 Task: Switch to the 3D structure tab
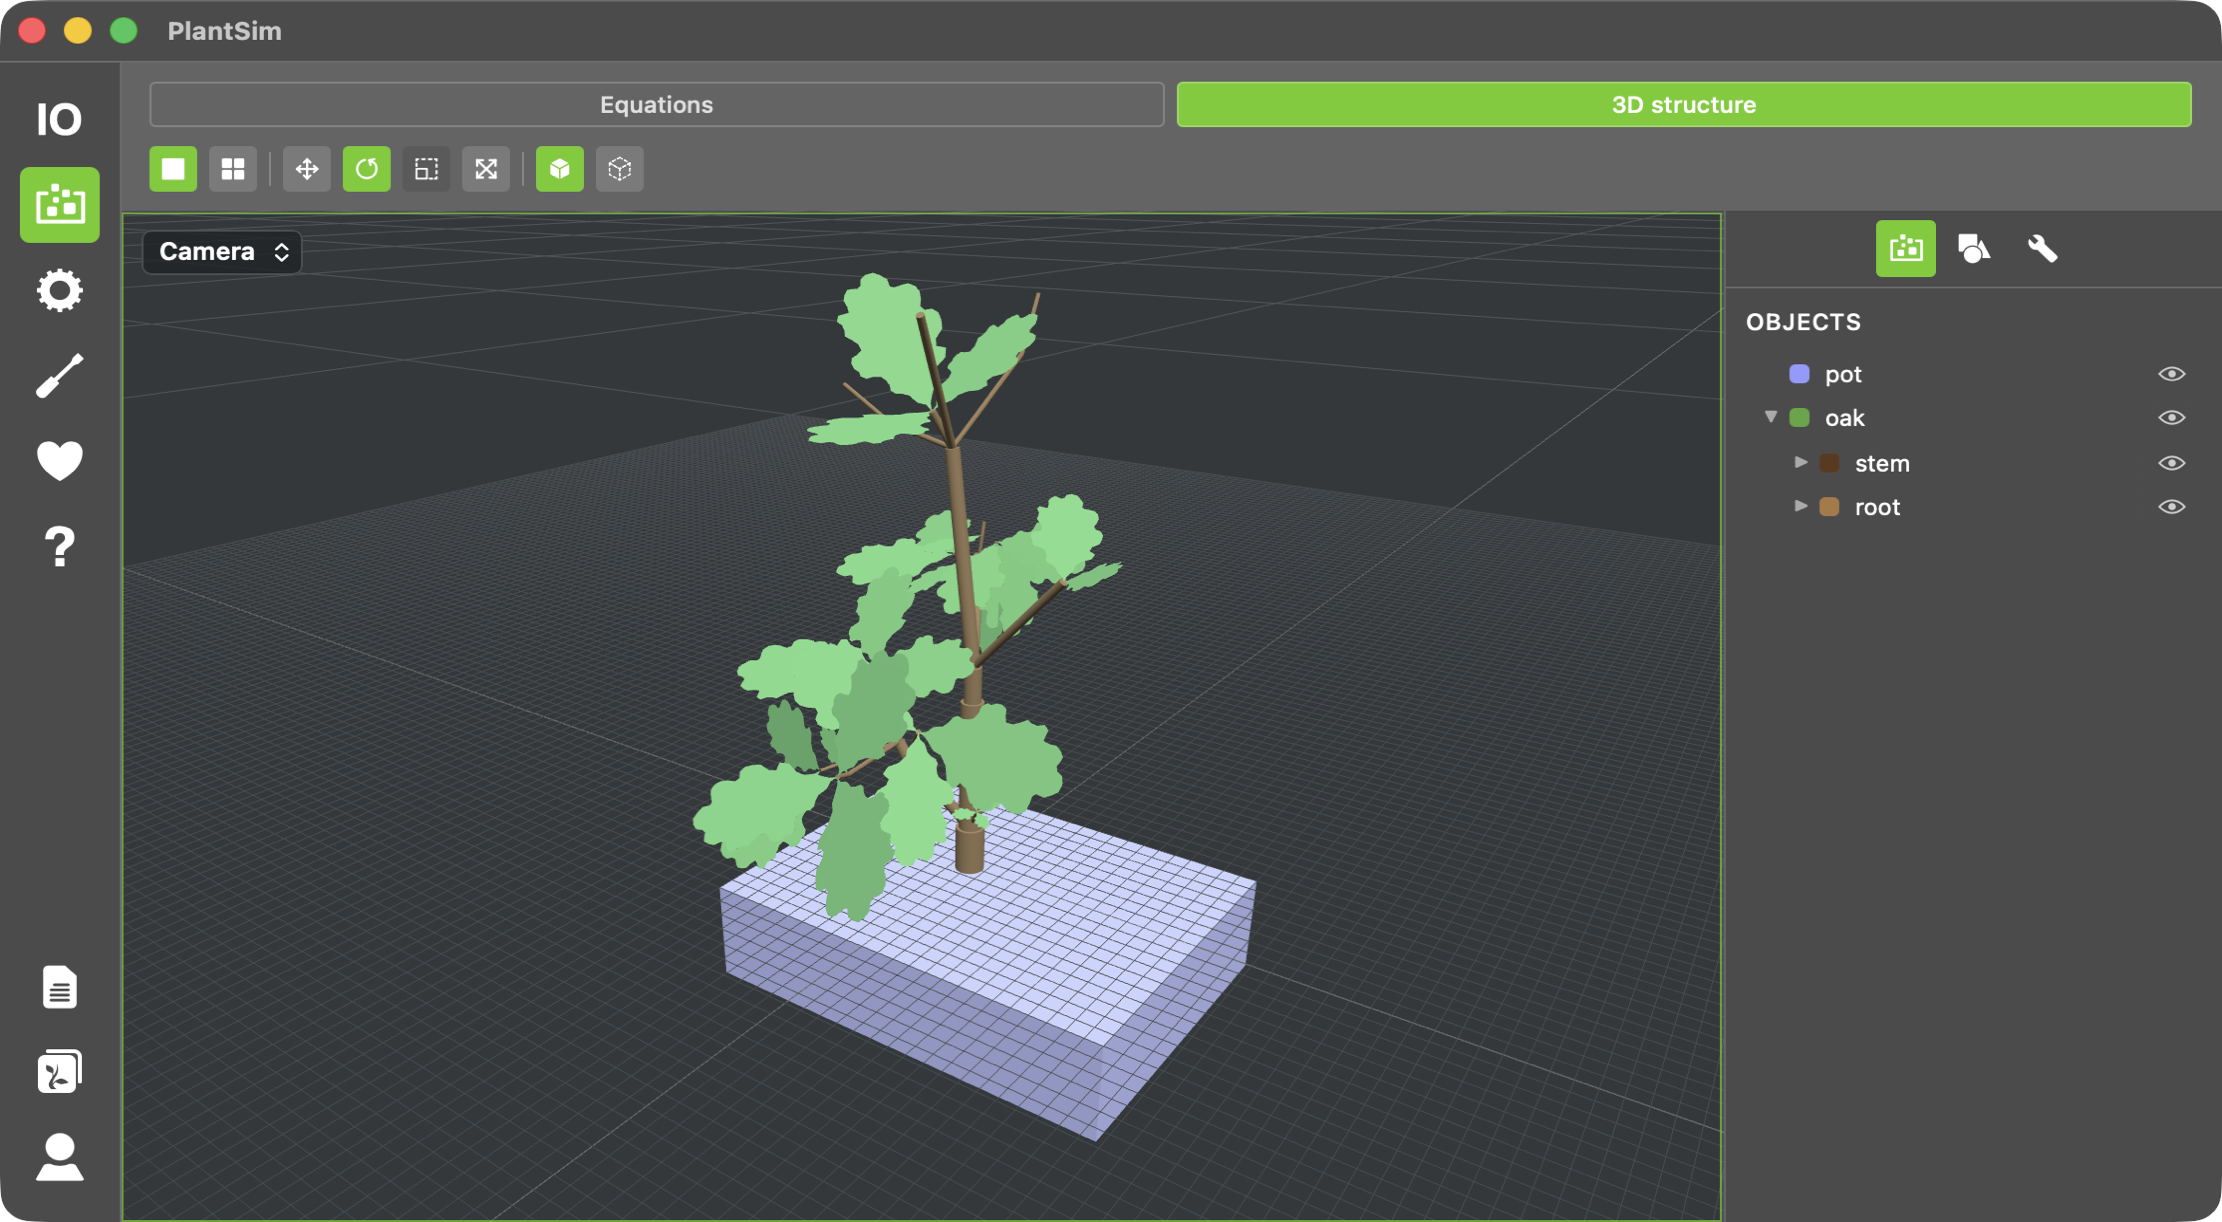point(1684,105)
